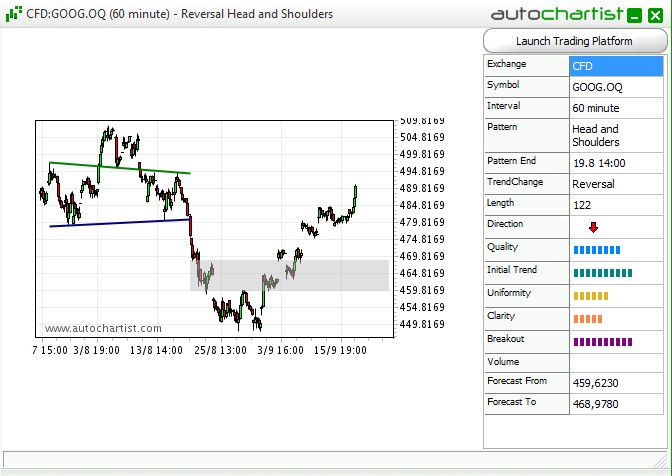Click the orange Clarity rating bars
Image resolution: width=672 pixels, height=476 pixels.
[587, 319]
